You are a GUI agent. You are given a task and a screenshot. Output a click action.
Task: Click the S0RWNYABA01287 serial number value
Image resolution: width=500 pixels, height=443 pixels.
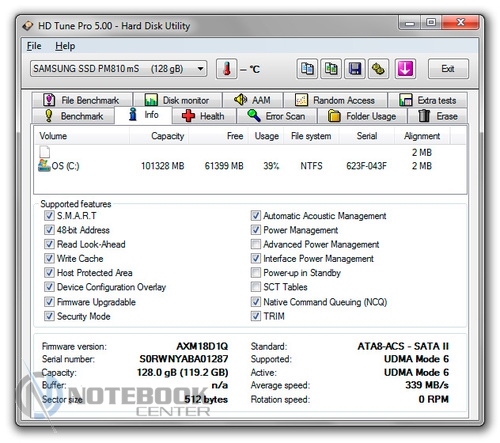click(184, 359)
